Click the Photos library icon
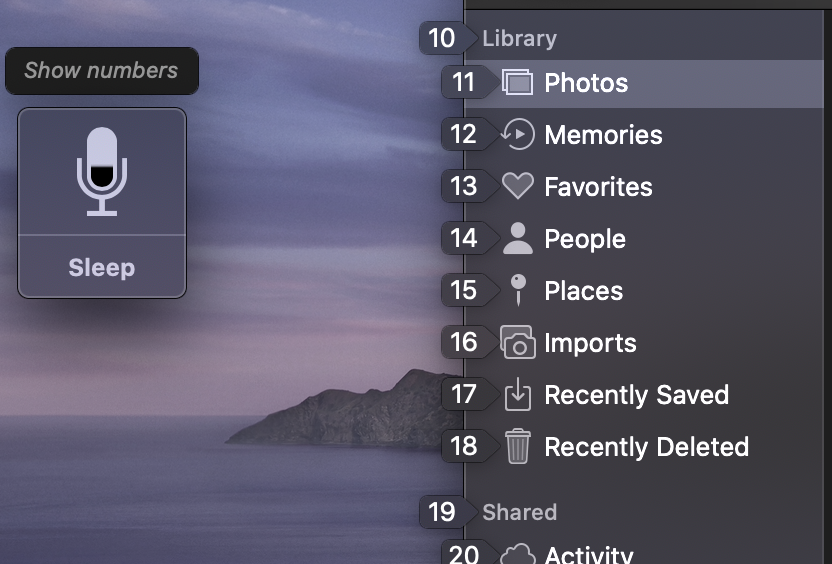Screen dimensions: 832x564 [517, 83]
